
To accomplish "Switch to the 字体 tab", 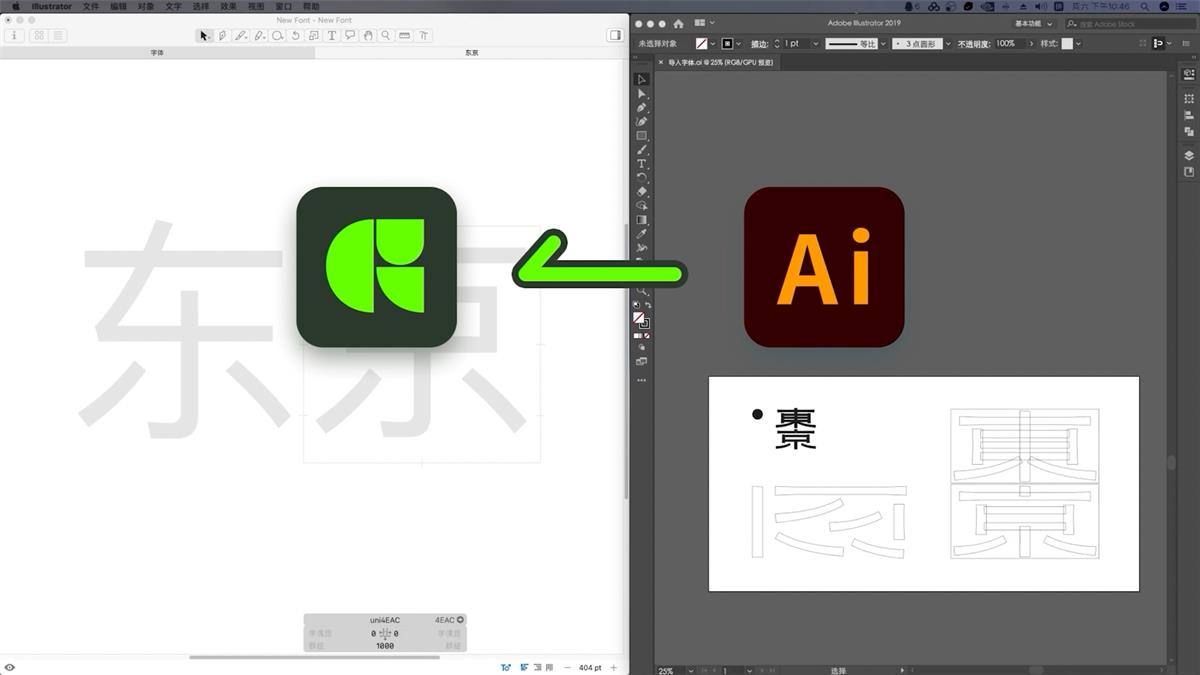I will click(157, 52).
